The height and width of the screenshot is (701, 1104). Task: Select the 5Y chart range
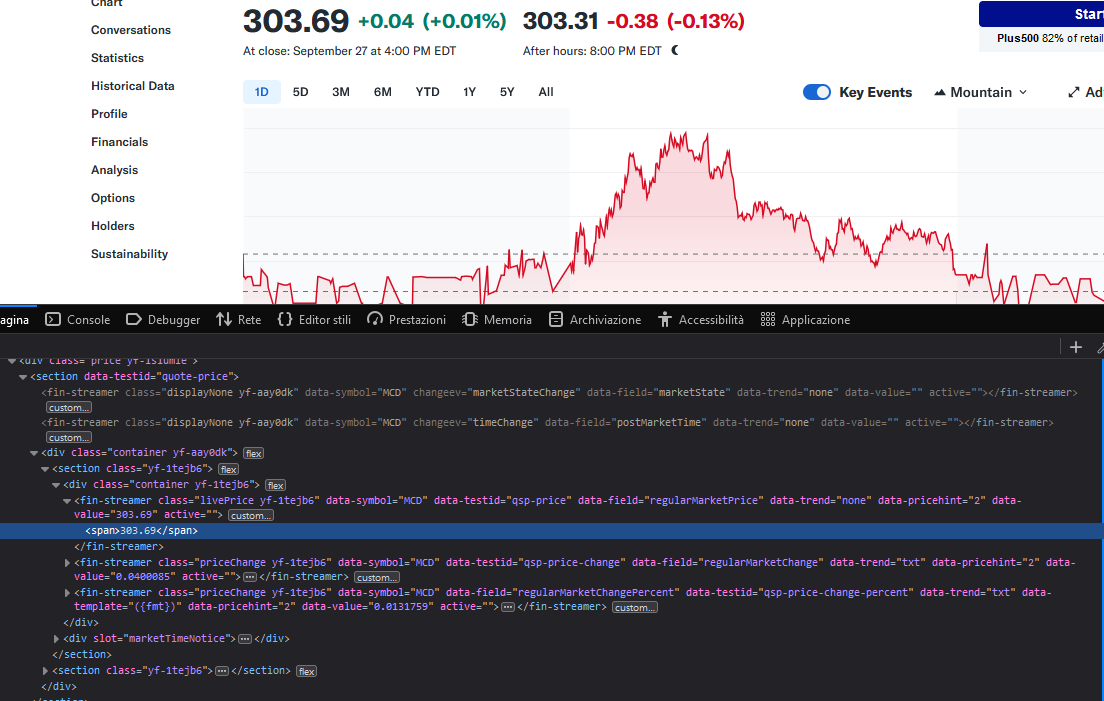(x=507, y=92)
